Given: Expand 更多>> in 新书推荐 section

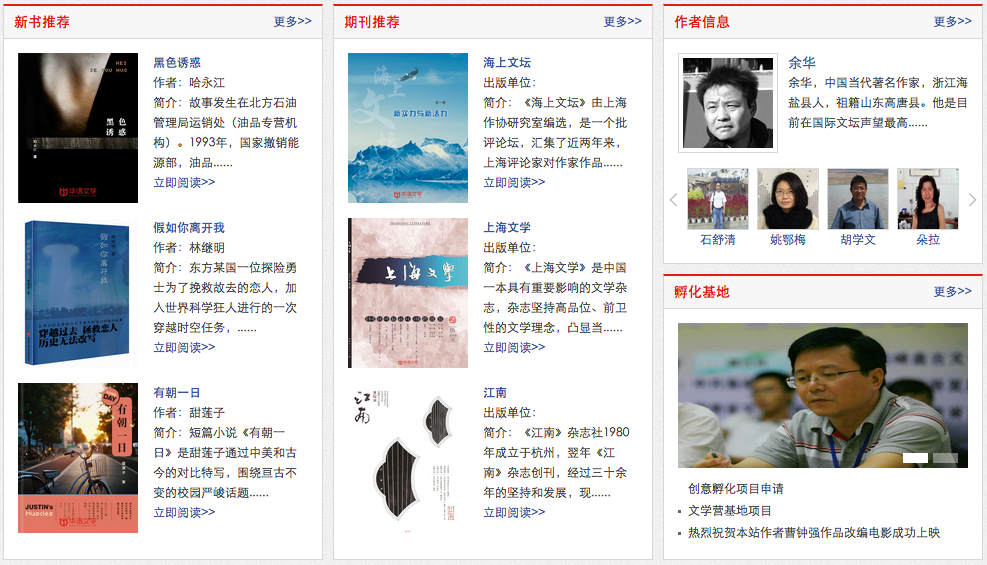Looking at the screenshot, I should pos(293,21).
